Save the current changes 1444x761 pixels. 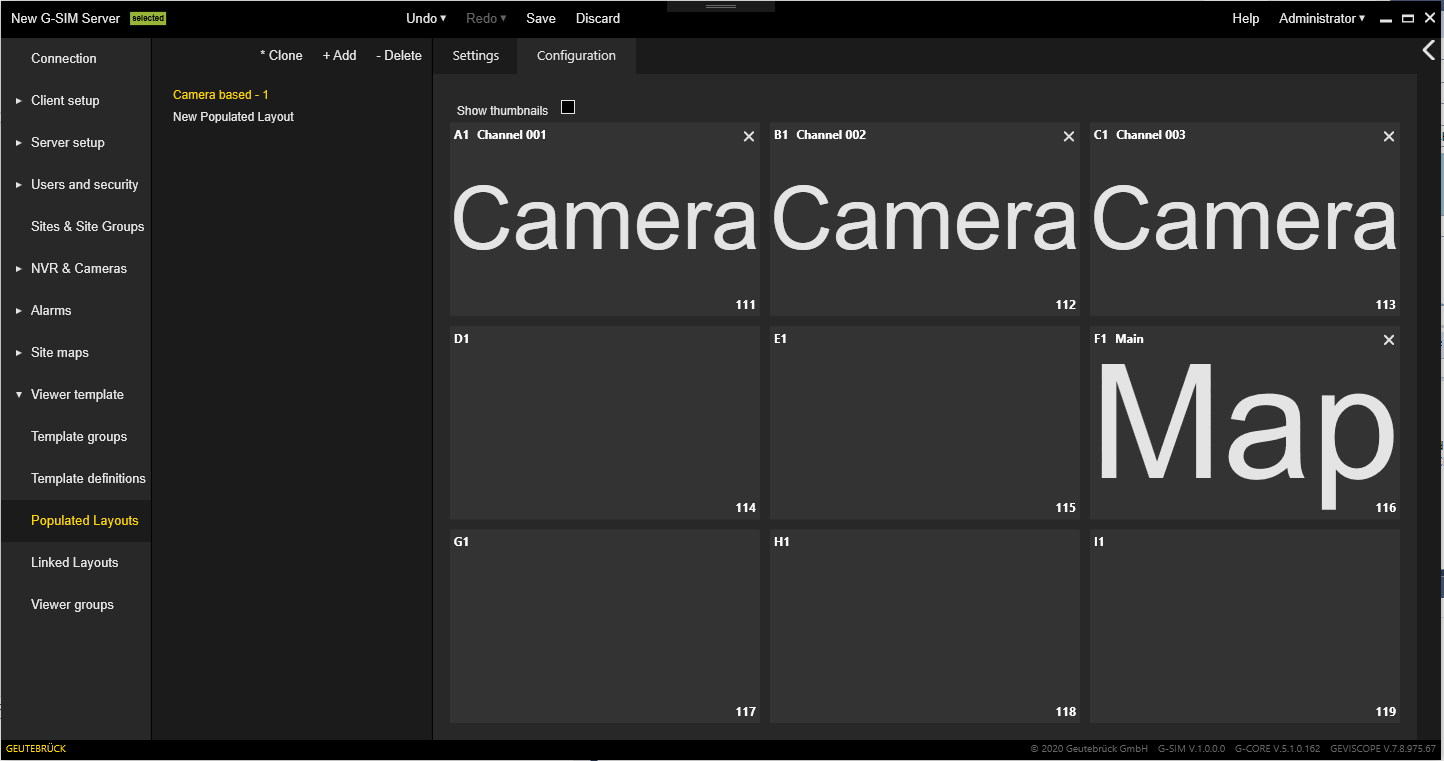(x=541, y=18)
